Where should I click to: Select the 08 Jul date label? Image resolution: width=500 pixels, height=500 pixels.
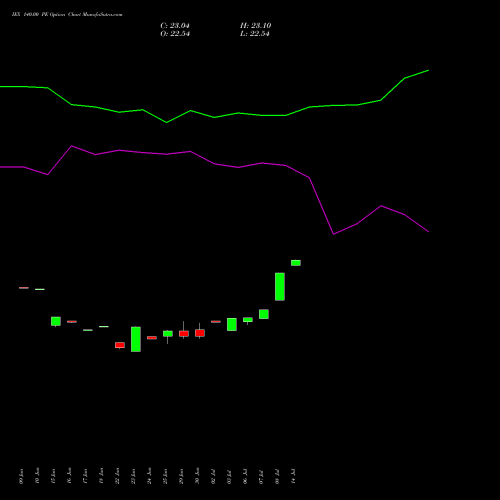(277, 476)
